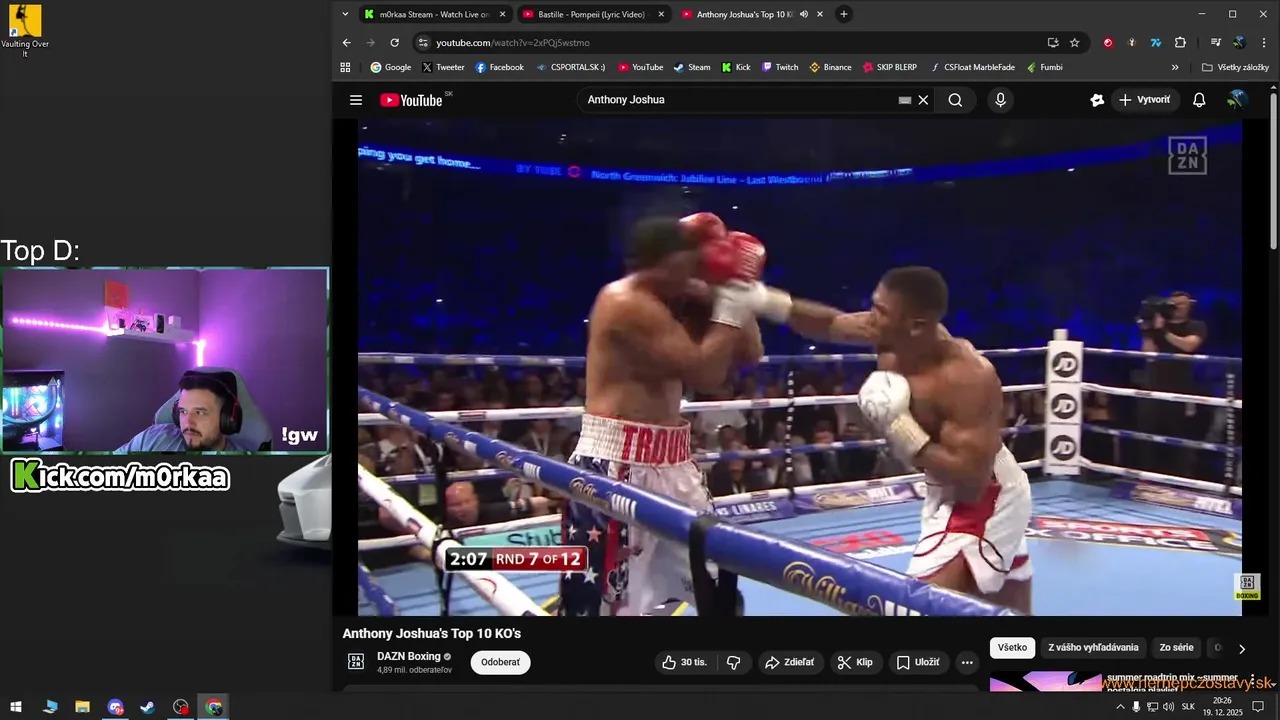This screenshot has height=720, width=1280.
Task: Open the Všetky záložky bookmarks folder
Action: pyautogui.click(x=1235, y=67)
